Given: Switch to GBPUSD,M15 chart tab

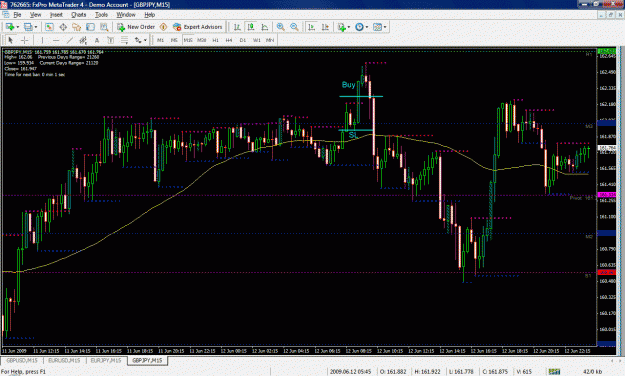Looking at the screenshot, I should click(22, 360).
